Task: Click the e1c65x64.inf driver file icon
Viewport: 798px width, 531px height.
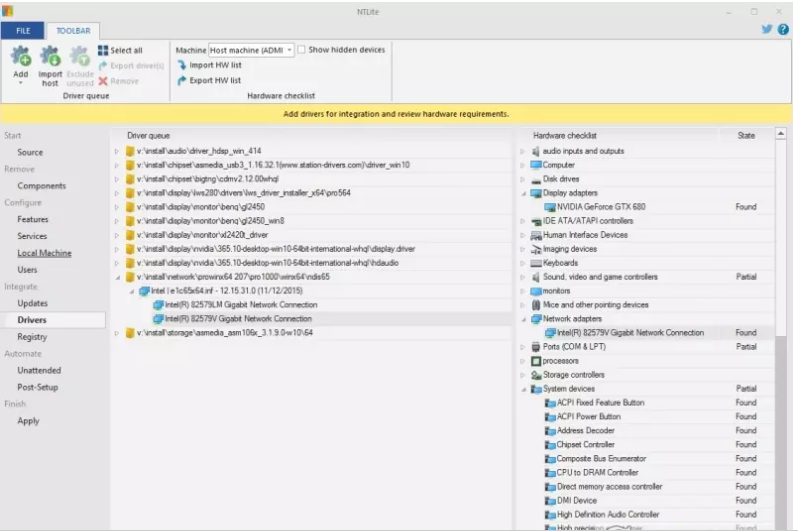Action: 145,291
